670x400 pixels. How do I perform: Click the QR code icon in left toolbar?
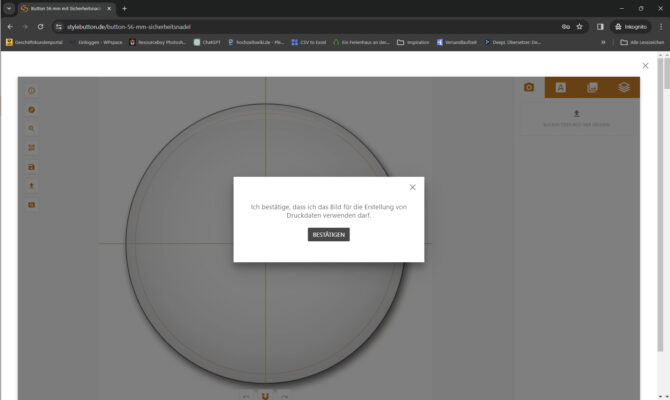point(32,148)
